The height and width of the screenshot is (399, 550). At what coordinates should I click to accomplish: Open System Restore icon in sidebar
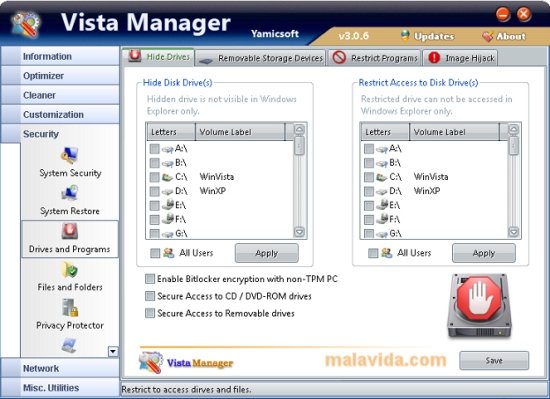69,193
